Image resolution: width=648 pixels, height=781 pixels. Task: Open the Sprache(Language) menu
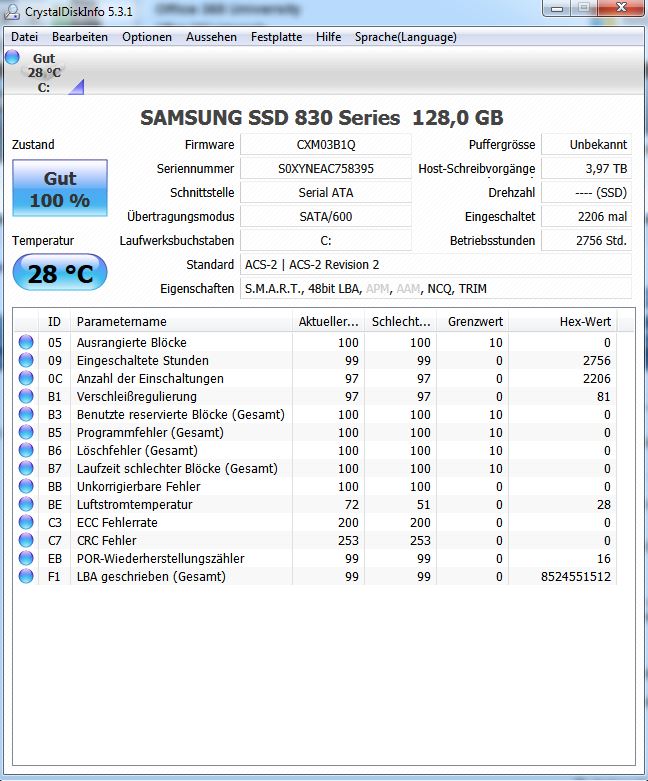click(405, 37)
